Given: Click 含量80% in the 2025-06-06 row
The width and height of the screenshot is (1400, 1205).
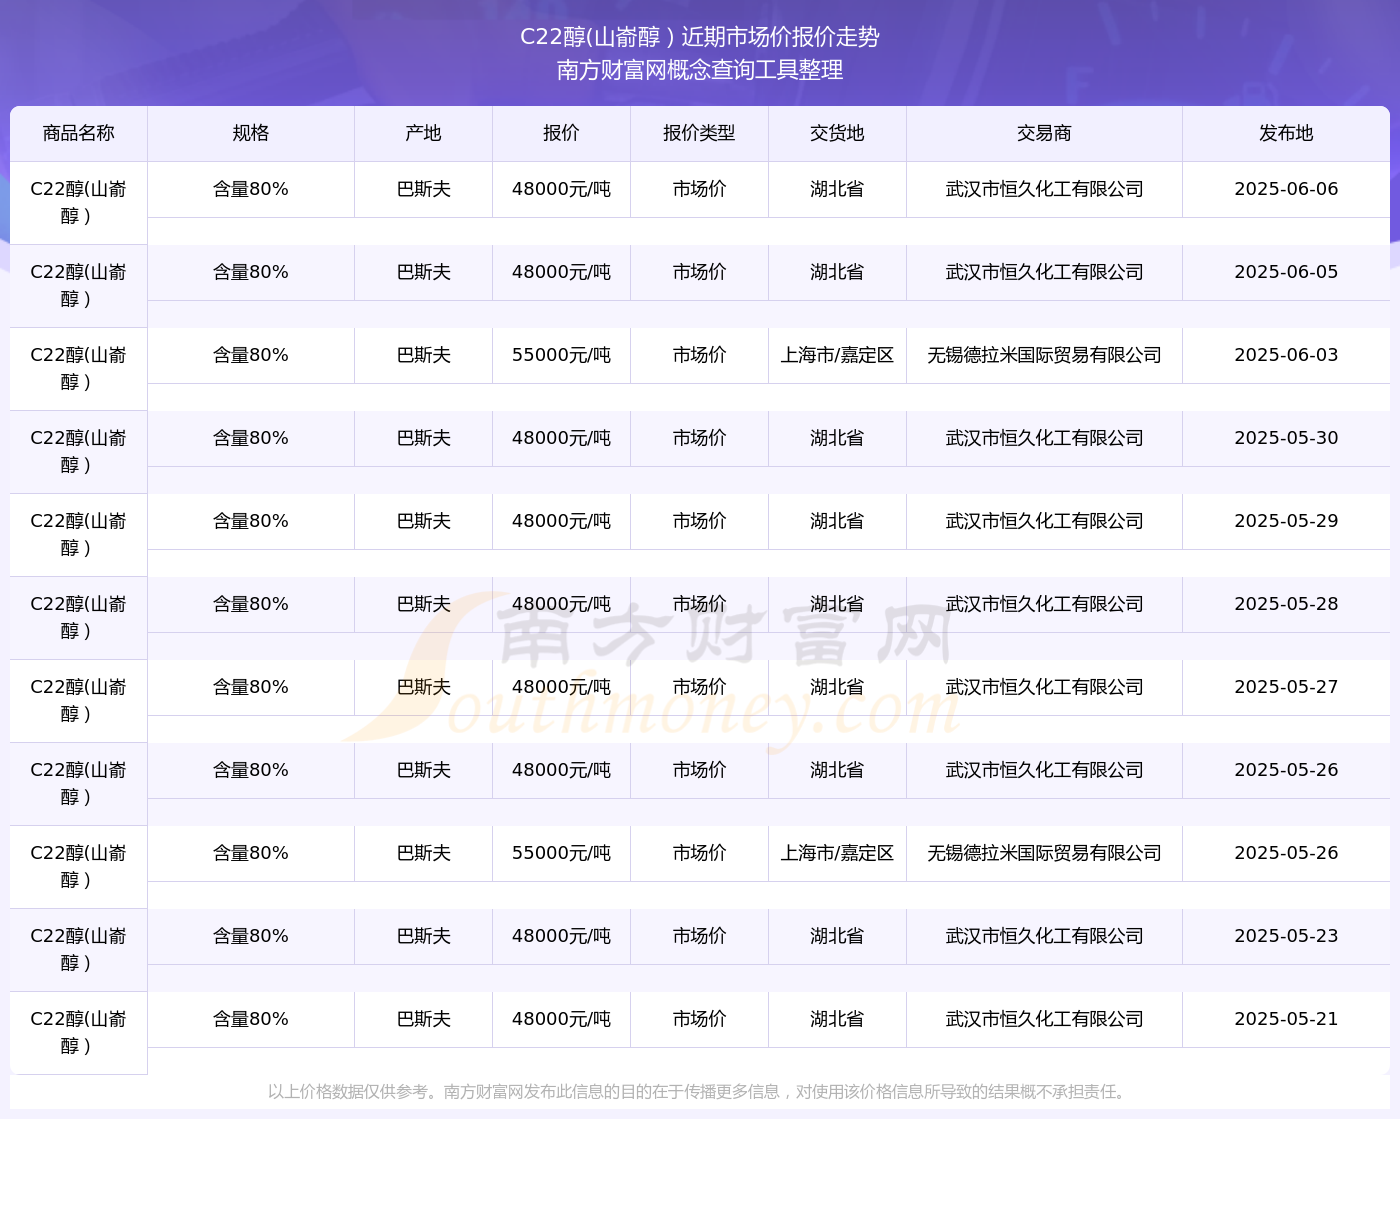Looking at the screenshot, I should pos(251,189).
